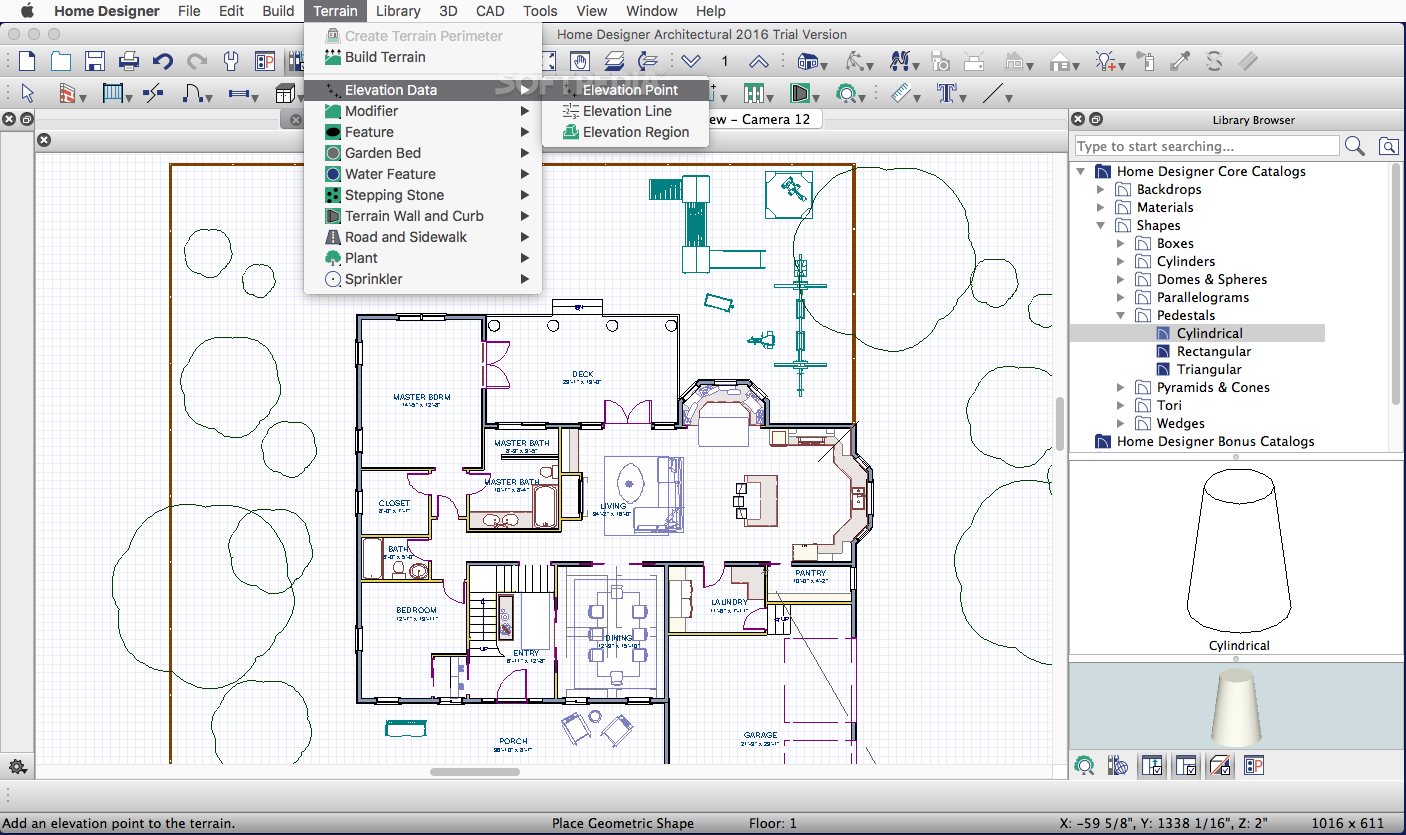The image size is (1406, 835).
Task: Expand the Domes & Spheres folder
Action: pos(1121,279)
